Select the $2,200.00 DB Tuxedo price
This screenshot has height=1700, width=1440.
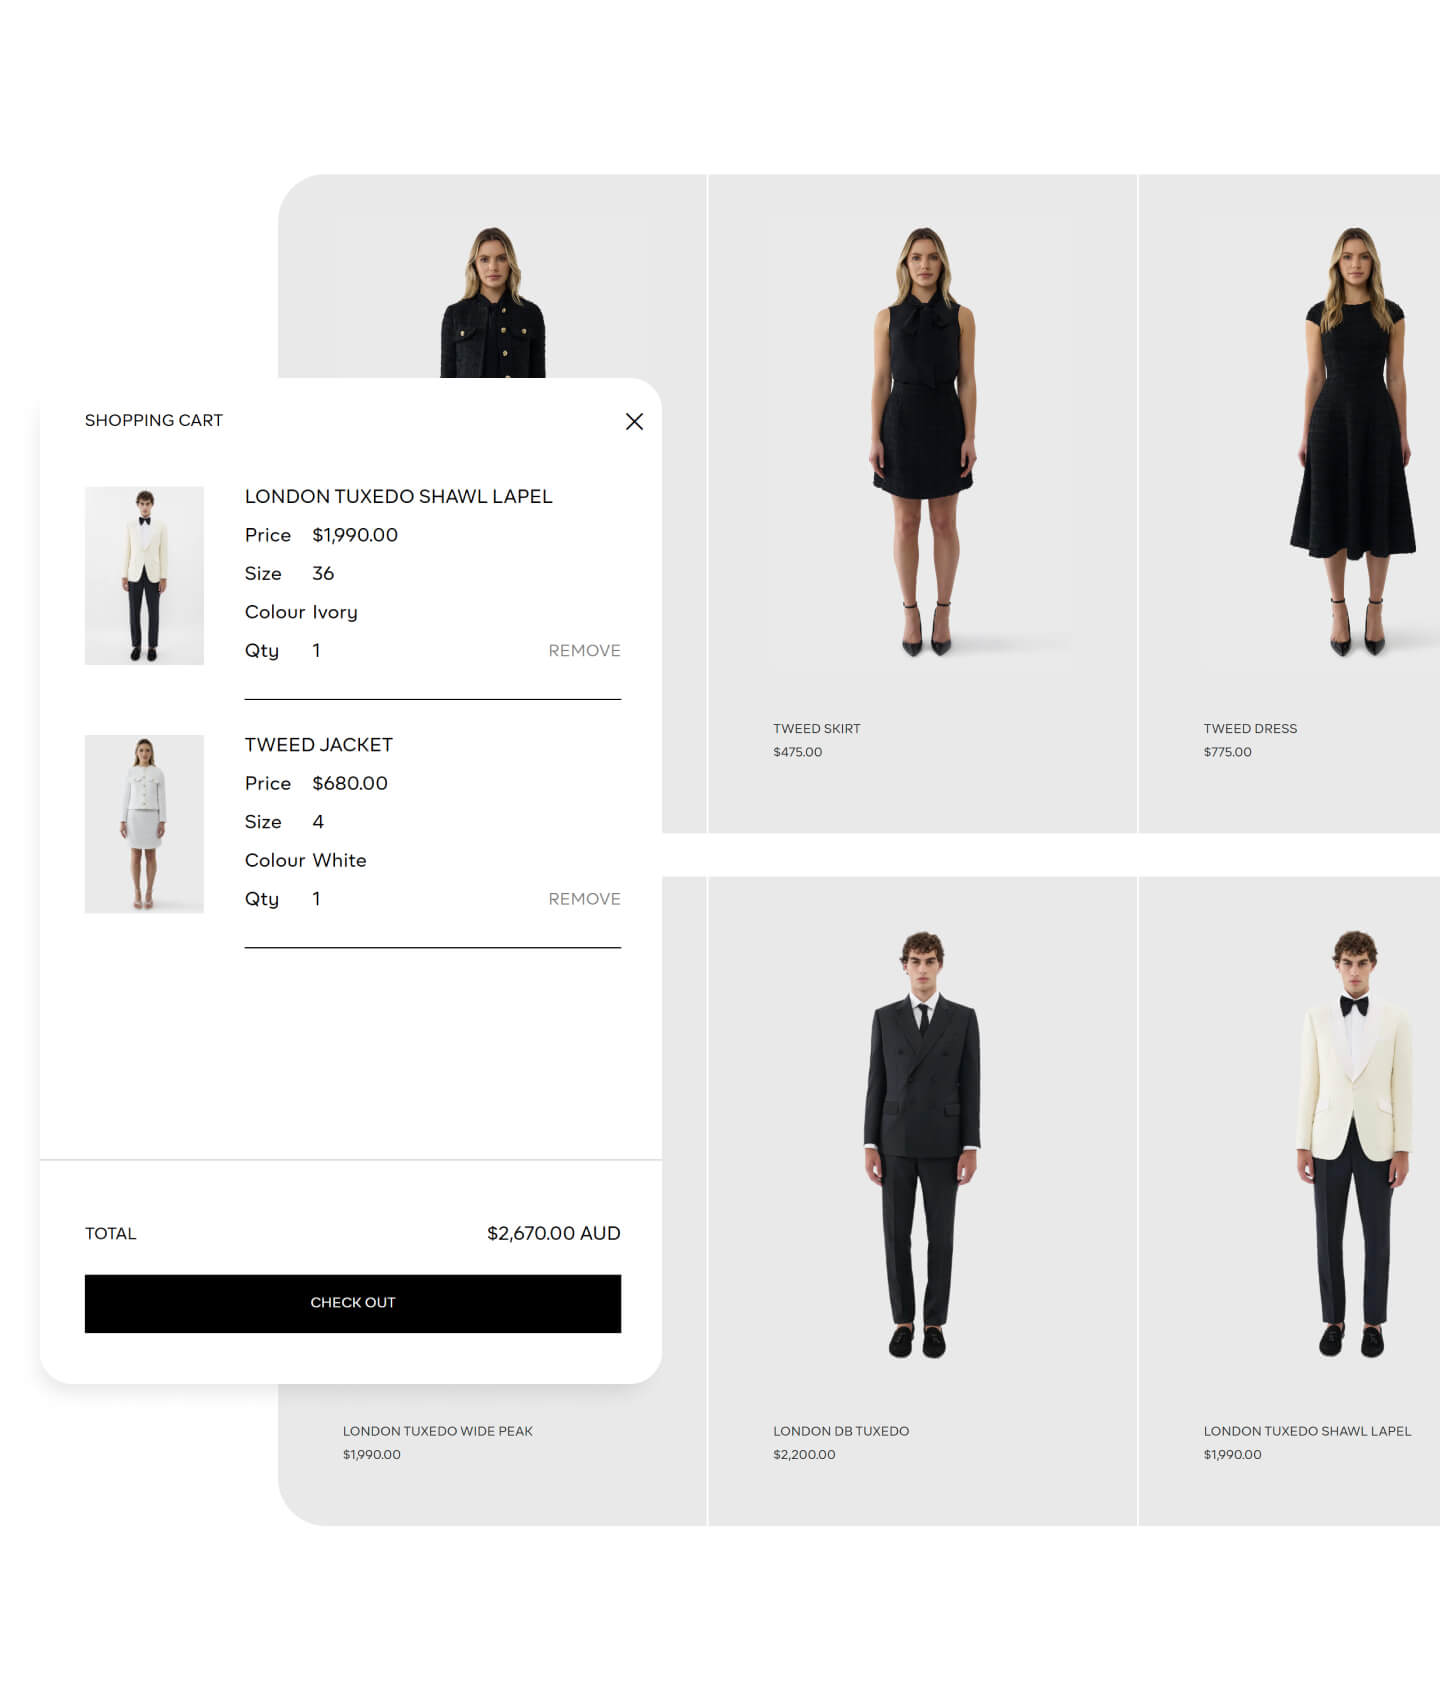(x=804, y=1455)
